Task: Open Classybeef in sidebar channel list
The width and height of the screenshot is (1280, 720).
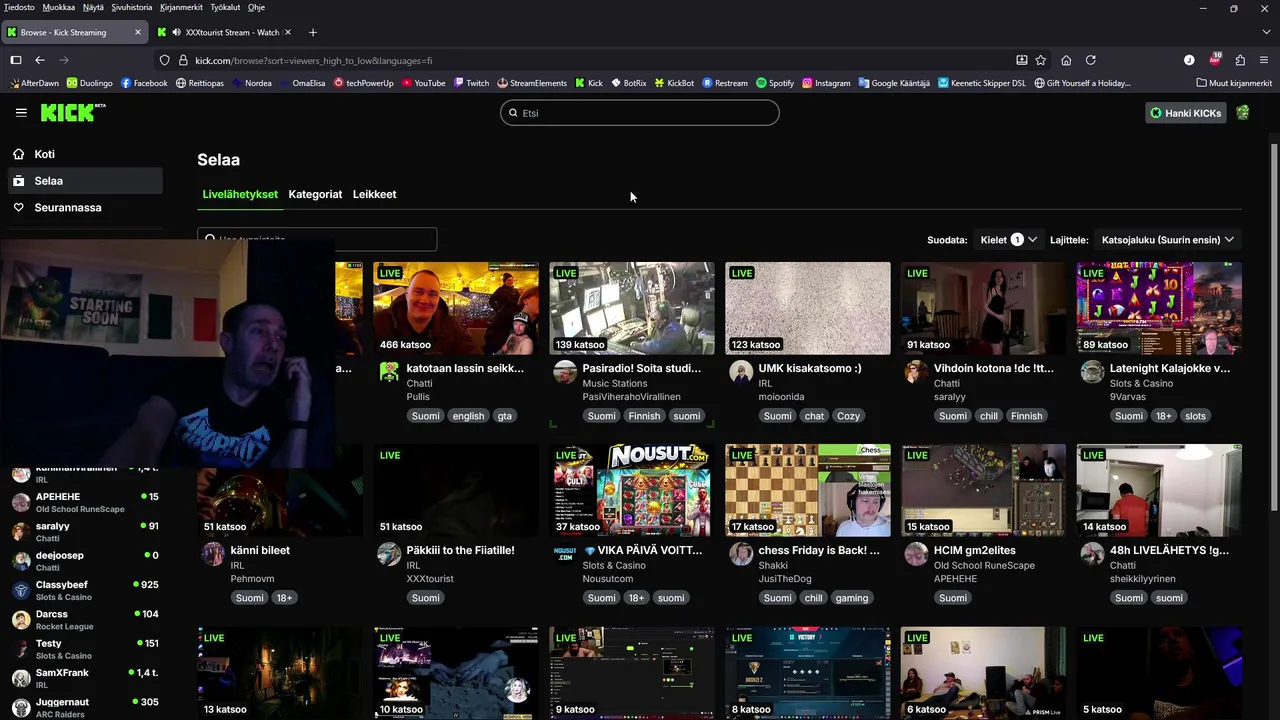Action: tap(84, 590)
